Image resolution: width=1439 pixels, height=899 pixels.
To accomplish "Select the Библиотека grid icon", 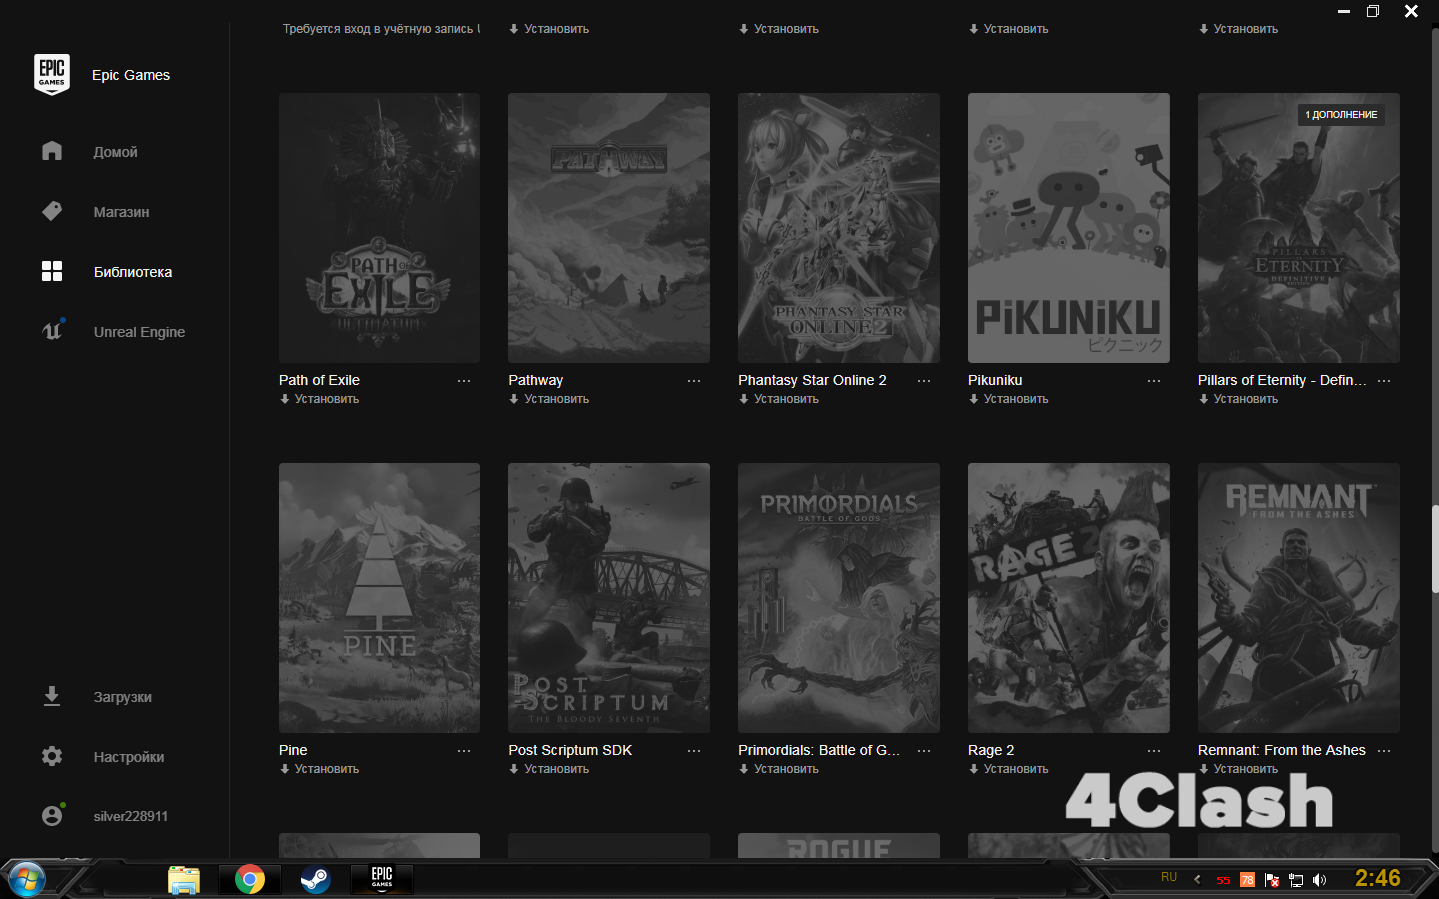I will 52,271.
